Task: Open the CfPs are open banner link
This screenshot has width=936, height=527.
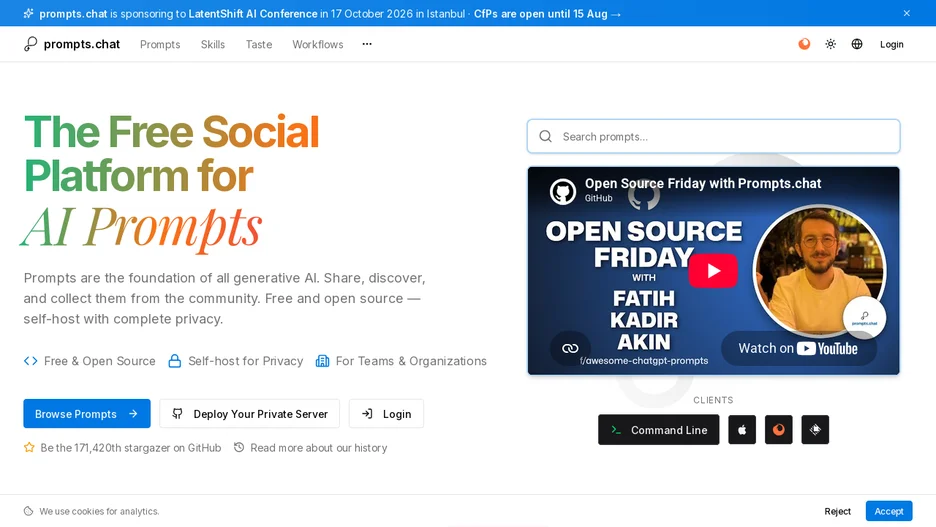Action: (x=547, y=14)
